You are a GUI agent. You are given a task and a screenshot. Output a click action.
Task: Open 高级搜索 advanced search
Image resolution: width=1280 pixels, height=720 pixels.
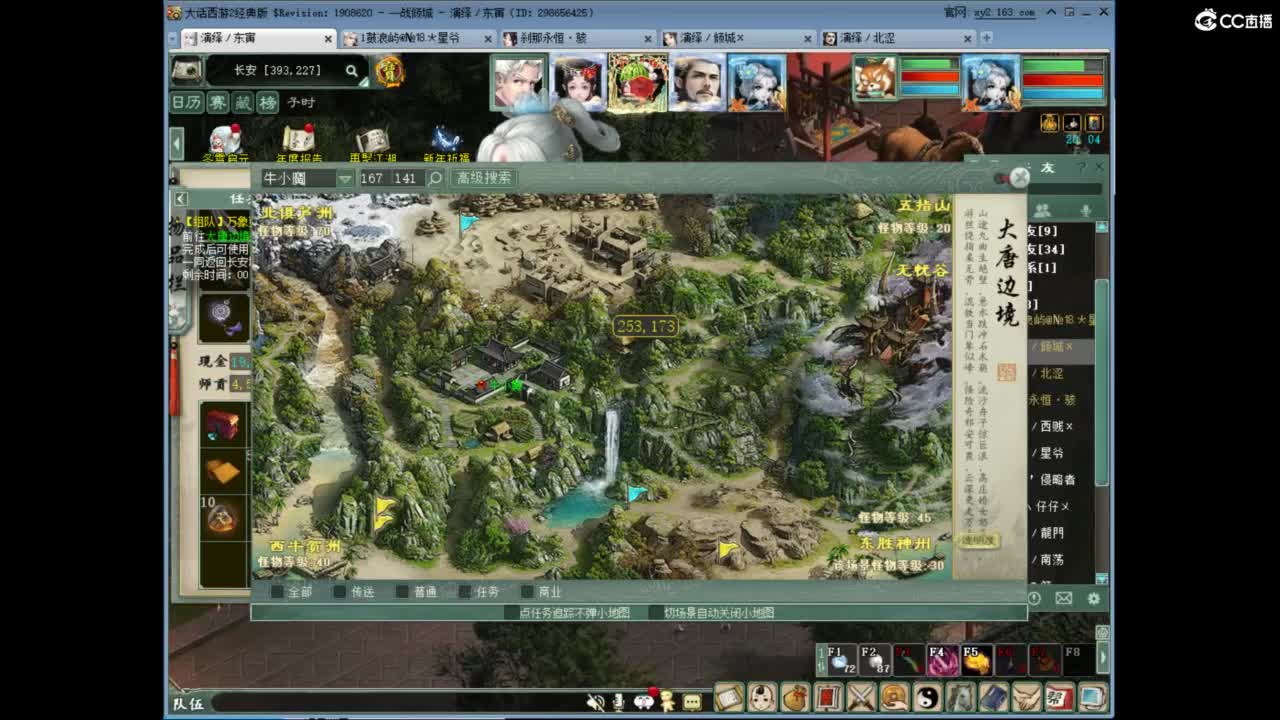pyautogui.click(x=484, y=178)
